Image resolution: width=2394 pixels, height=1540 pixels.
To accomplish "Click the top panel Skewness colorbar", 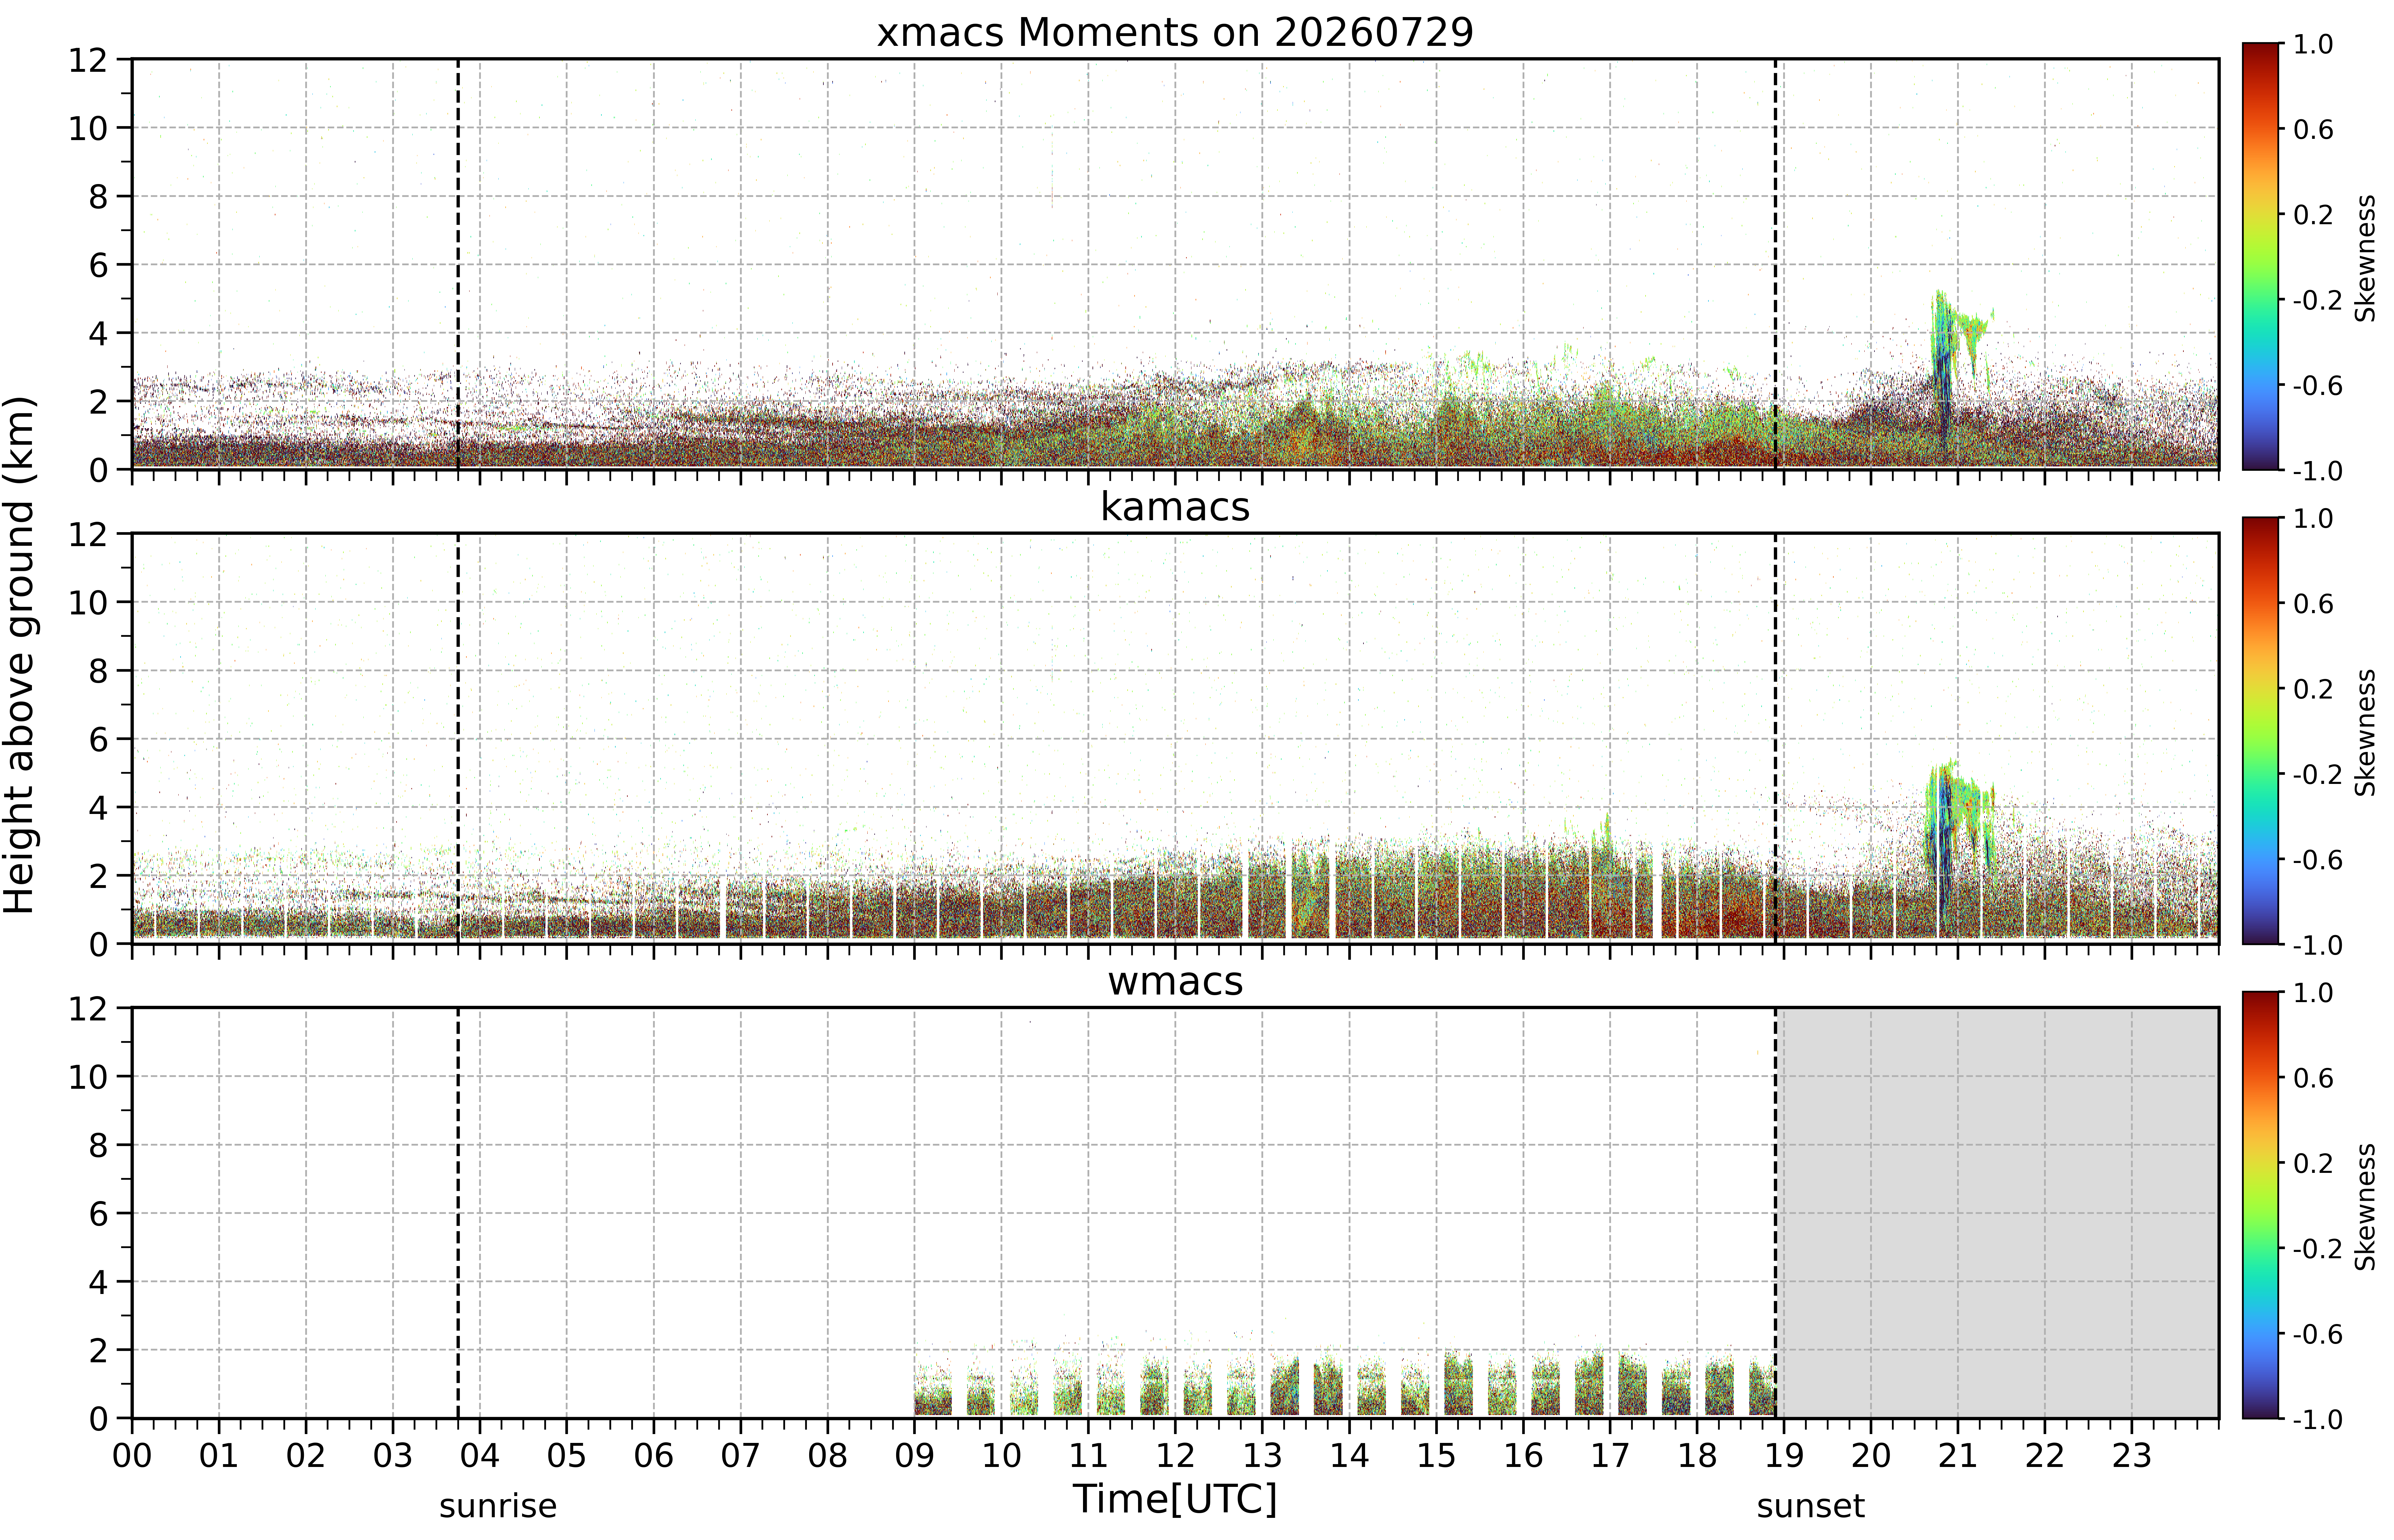I will tap(2260, 256).
